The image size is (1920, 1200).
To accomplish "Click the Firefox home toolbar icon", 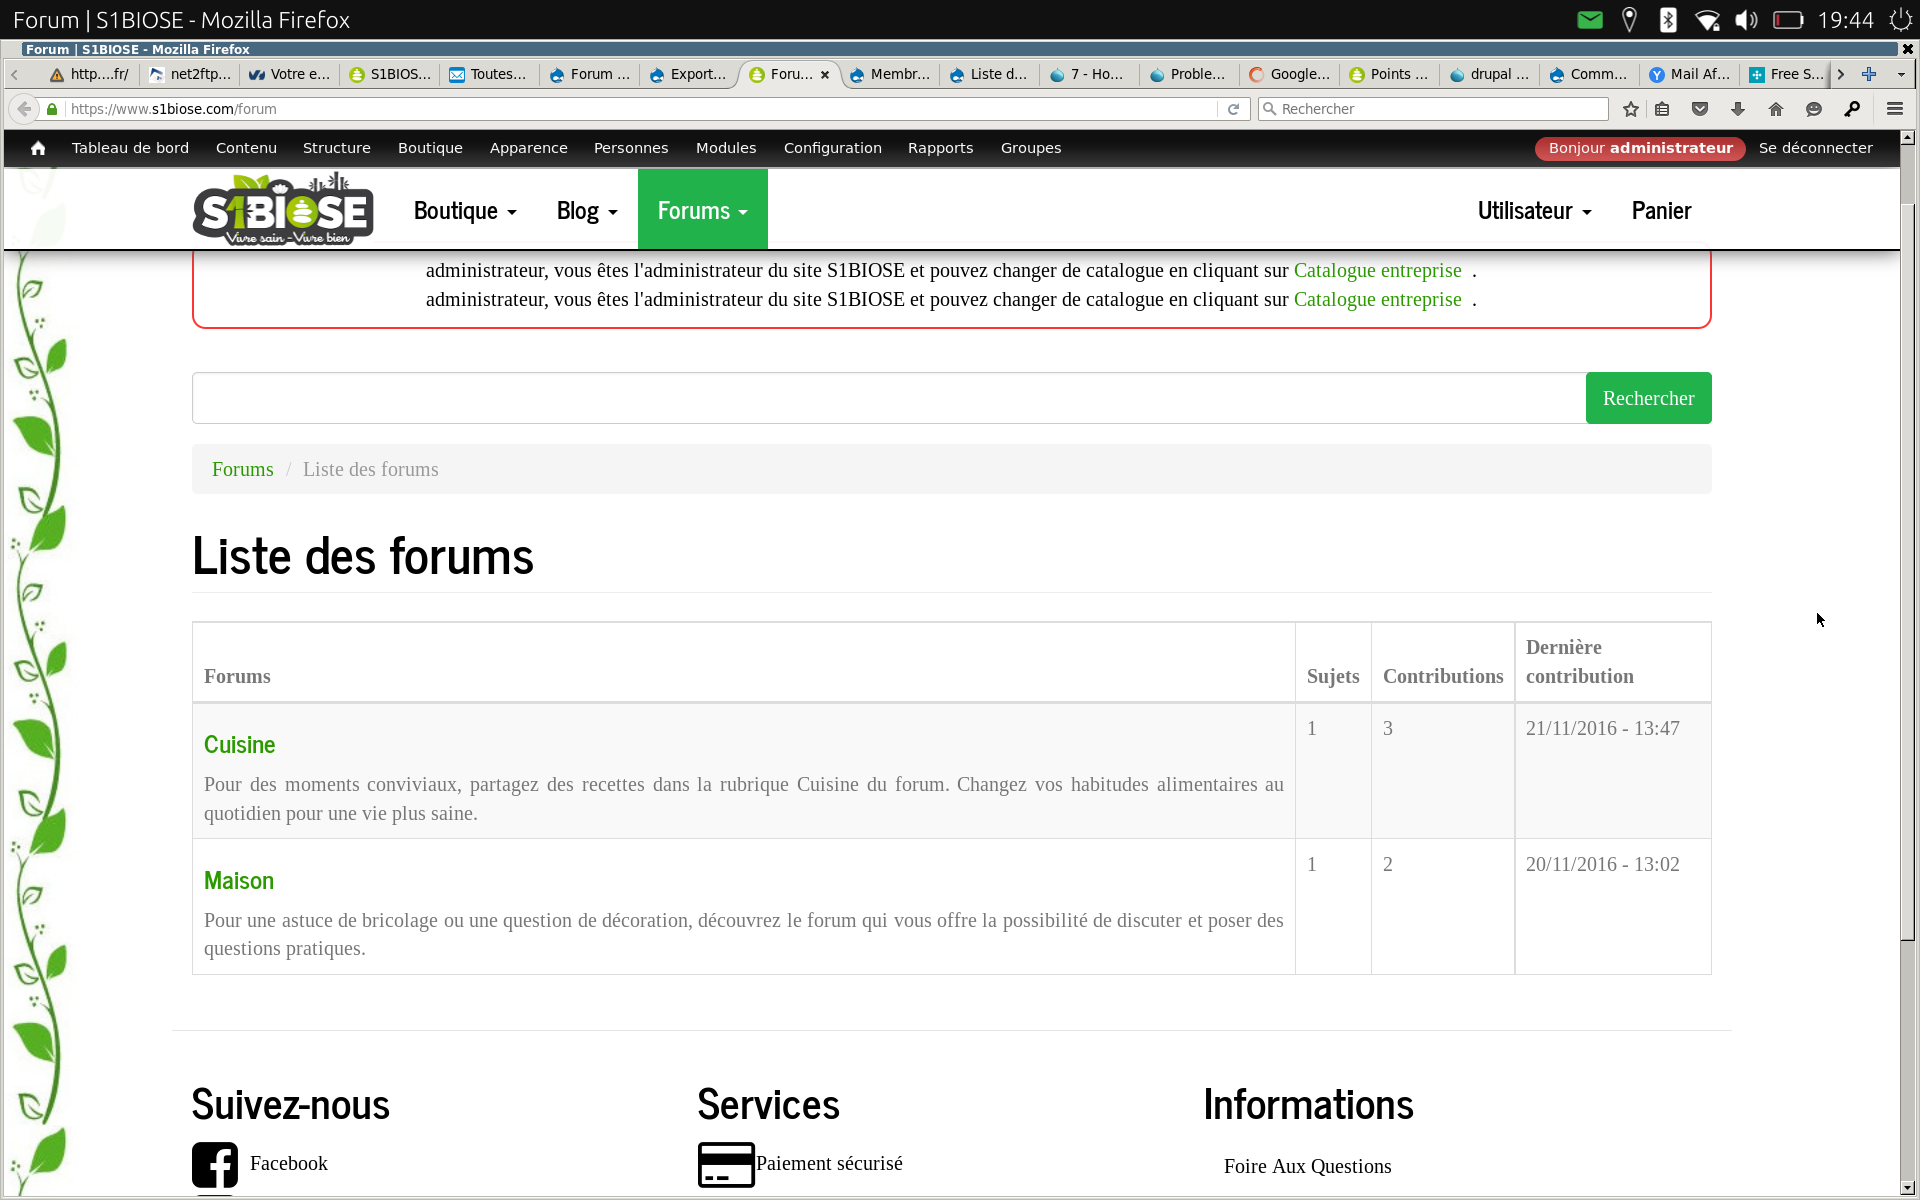I will [x=1776, y=109].
